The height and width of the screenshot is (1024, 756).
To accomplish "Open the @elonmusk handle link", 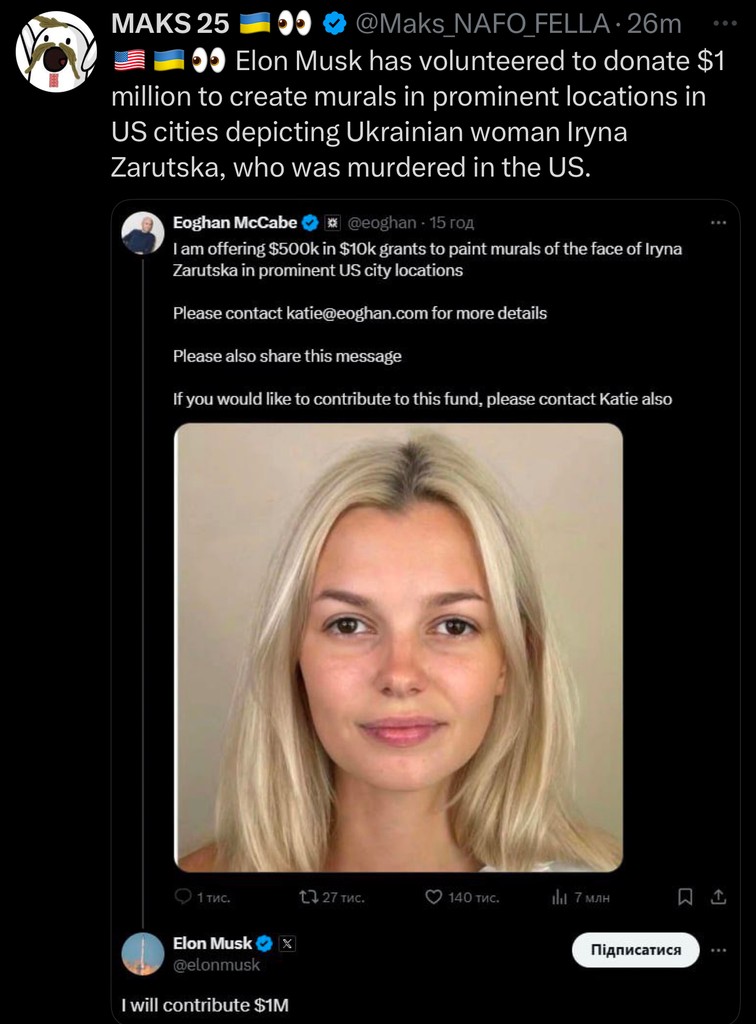I will coord(216,965).
